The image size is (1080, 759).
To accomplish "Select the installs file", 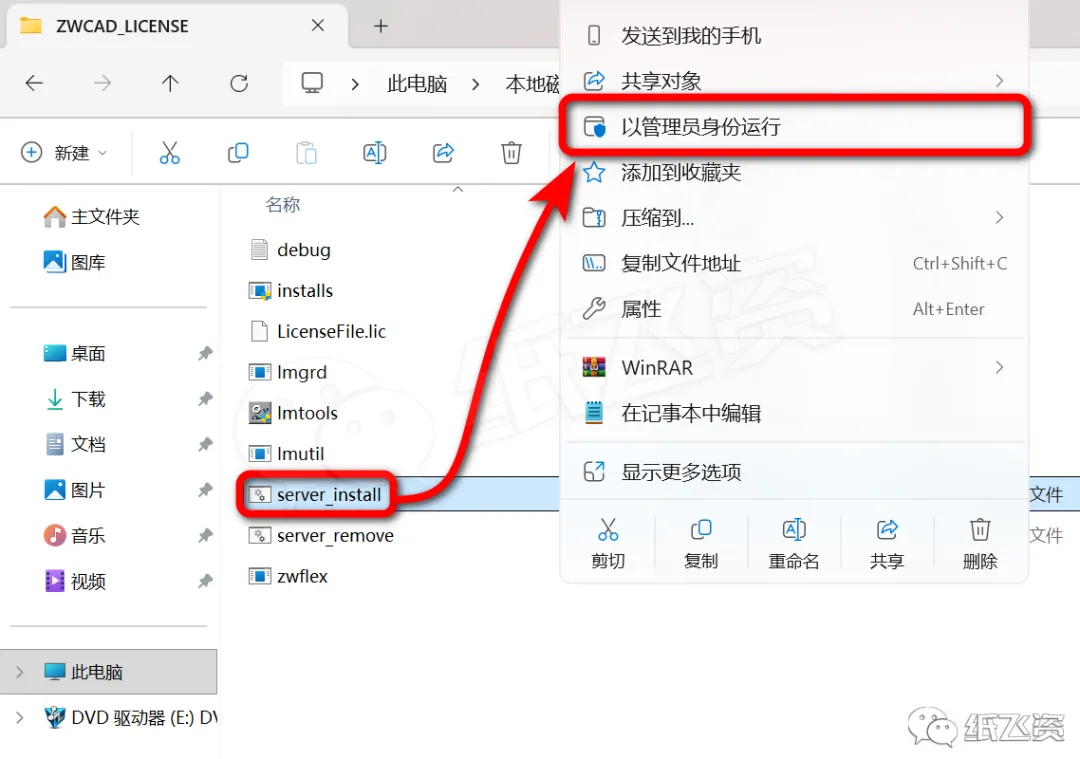I will 291,291.
